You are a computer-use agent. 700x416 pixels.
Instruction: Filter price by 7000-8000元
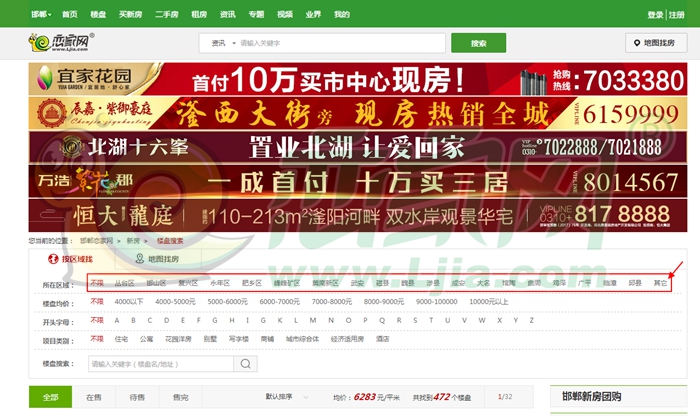click(332, 302)
